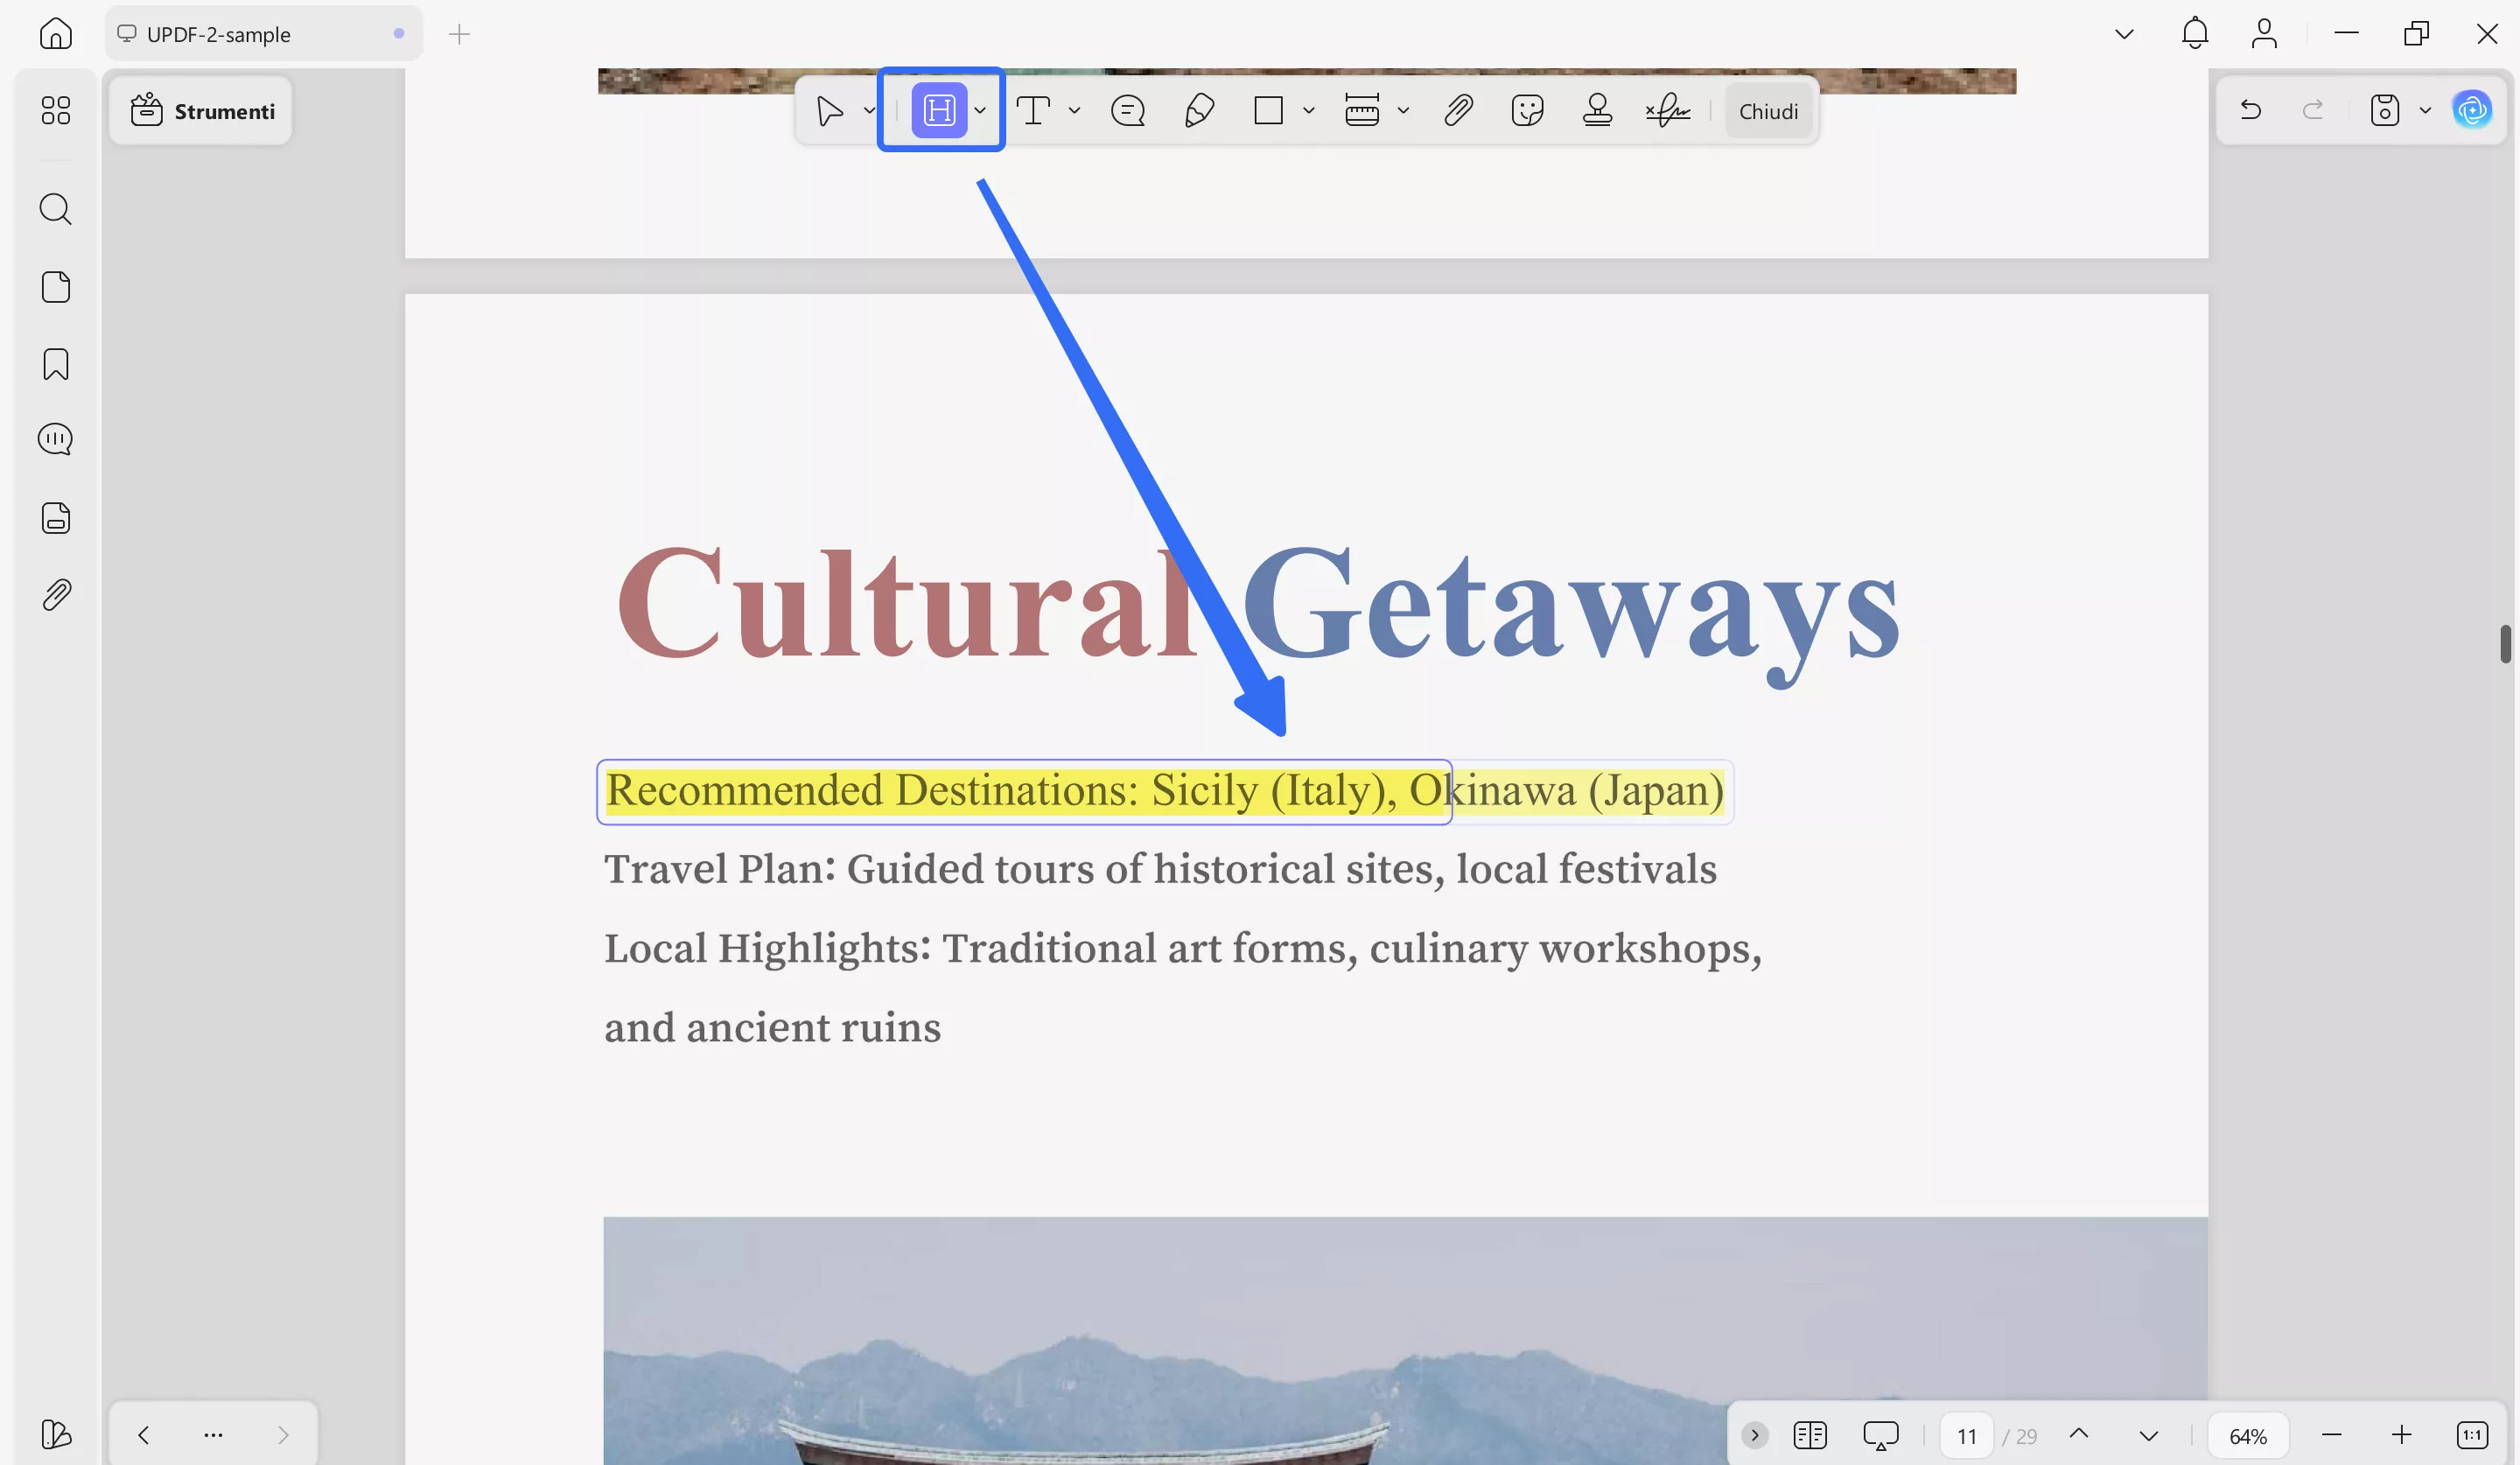Click the Chiudi button

point(1767,111)
